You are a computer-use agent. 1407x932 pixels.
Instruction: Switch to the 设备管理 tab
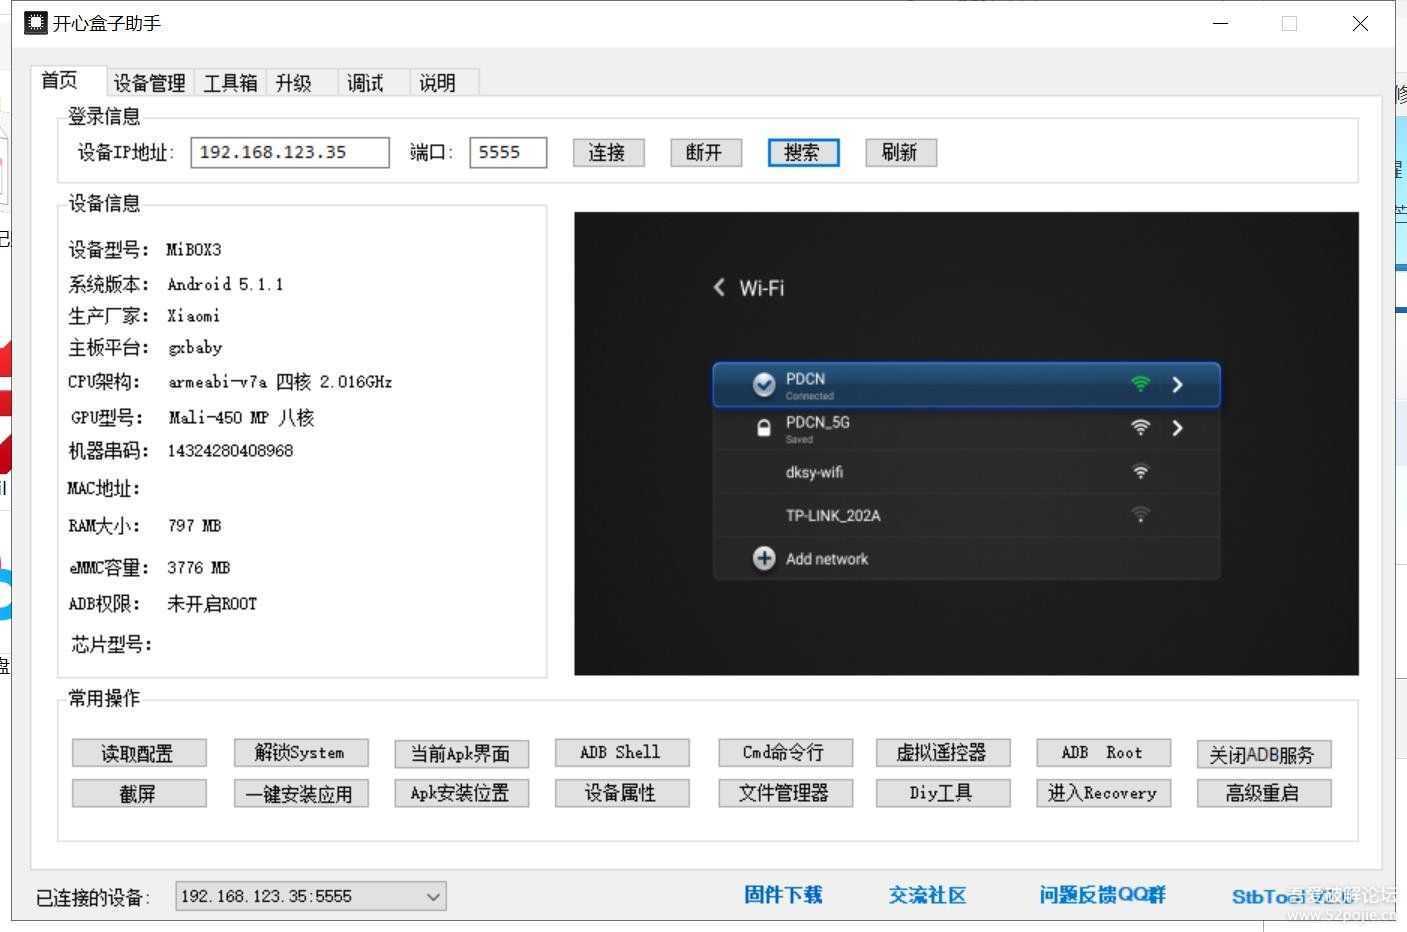pyautogui.click(x=148, y=82)
